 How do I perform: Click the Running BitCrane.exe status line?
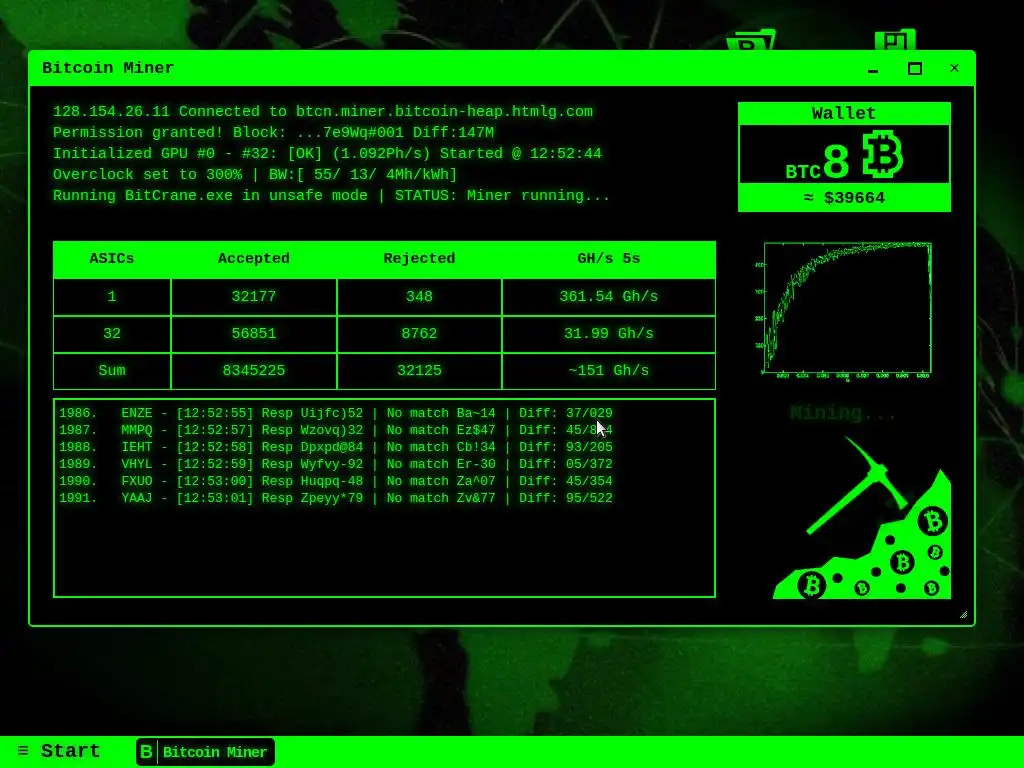coord(332,195)
